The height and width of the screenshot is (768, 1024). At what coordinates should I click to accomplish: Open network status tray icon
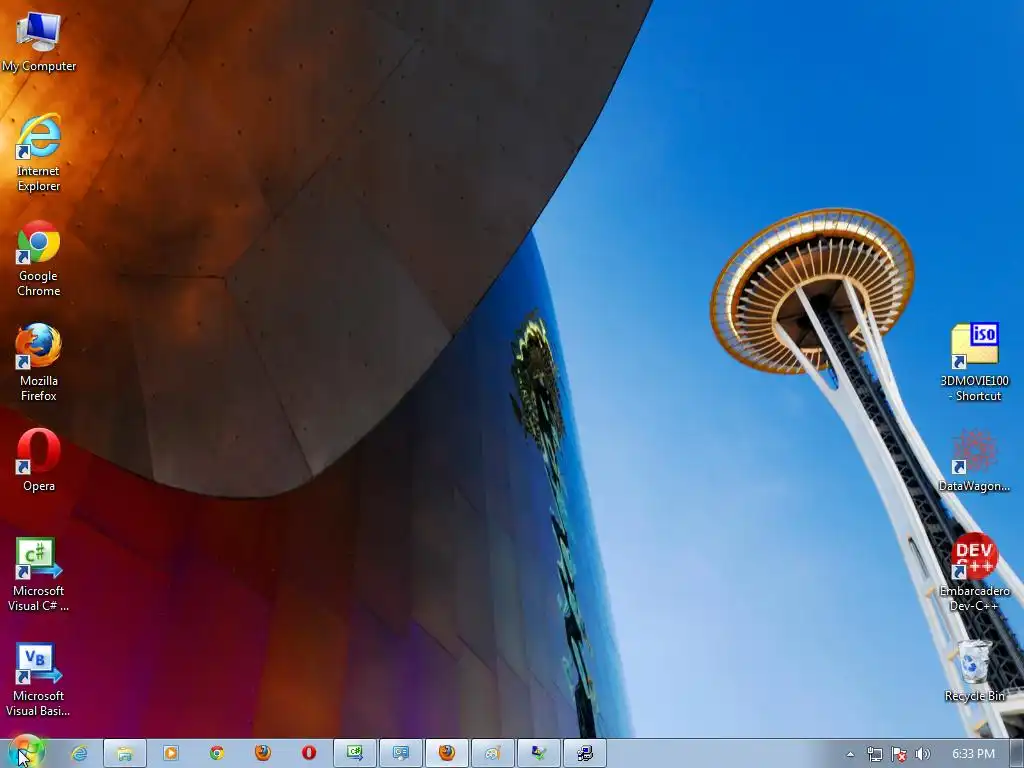[874, 754]
